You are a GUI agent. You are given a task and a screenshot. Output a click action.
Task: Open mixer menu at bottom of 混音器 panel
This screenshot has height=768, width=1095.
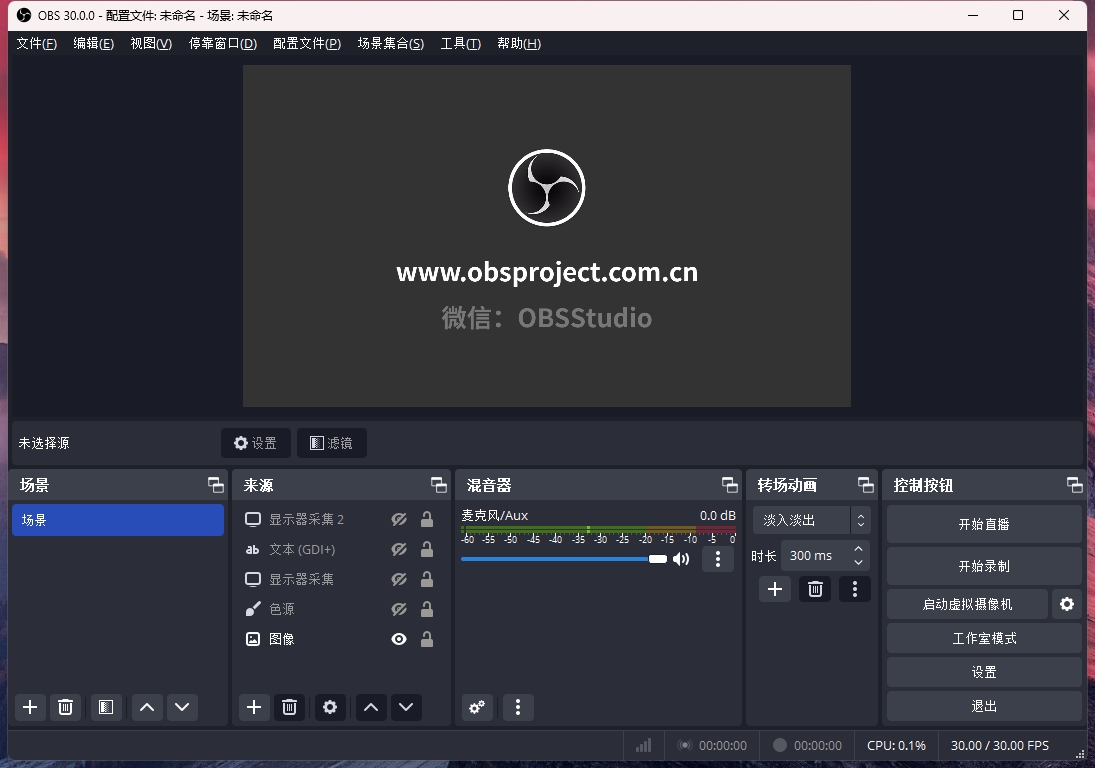[x=517, y=707]
